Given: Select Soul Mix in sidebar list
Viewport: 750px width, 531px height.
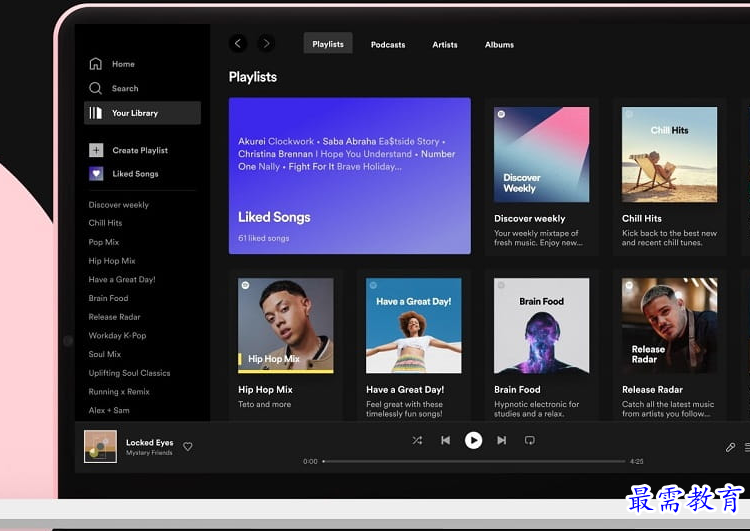Looking at the screenshot, I should 105,354.
